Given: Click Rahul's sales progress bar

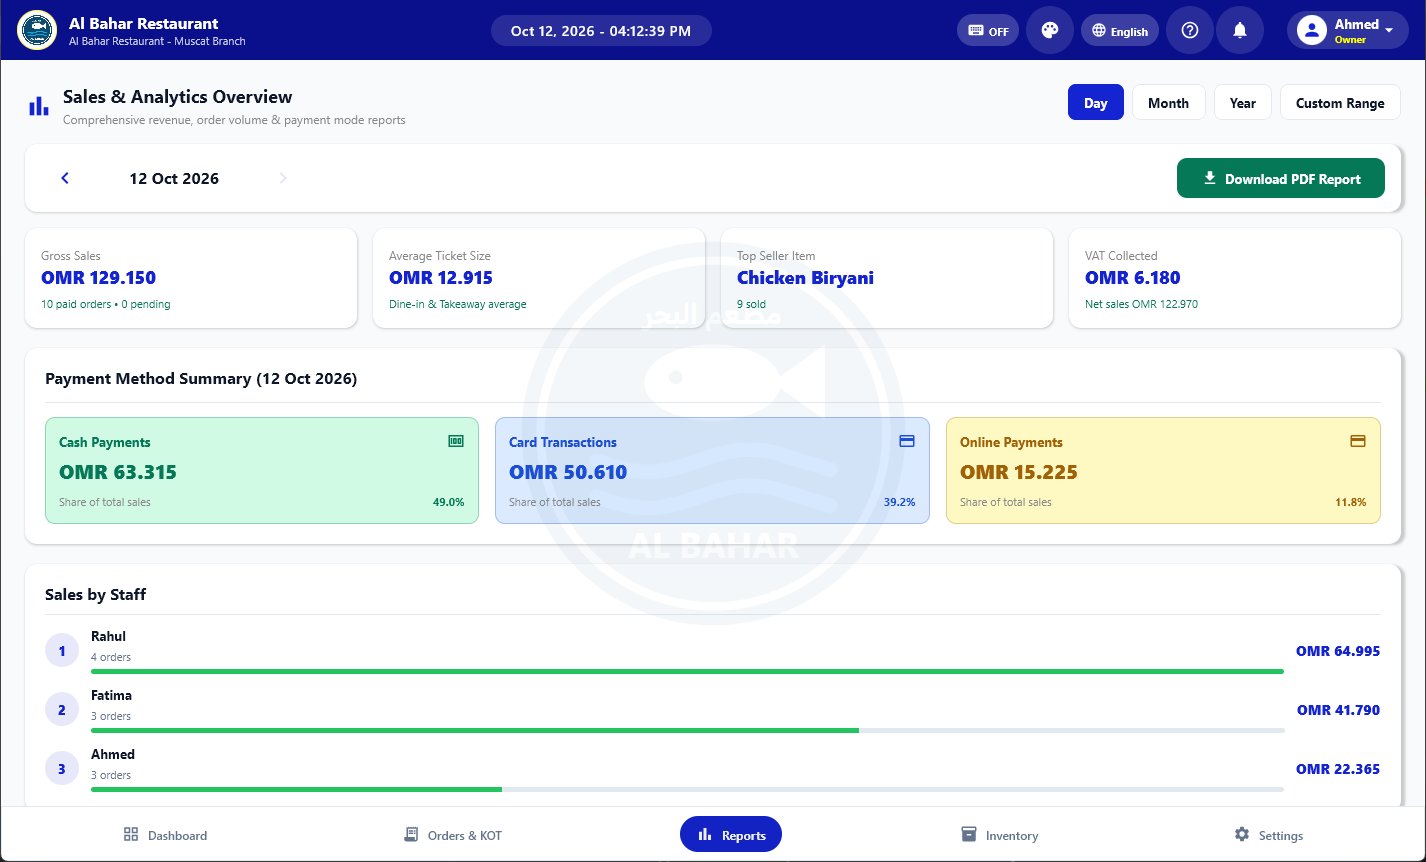Looking at the screenshot, I should tap(687, 671).
